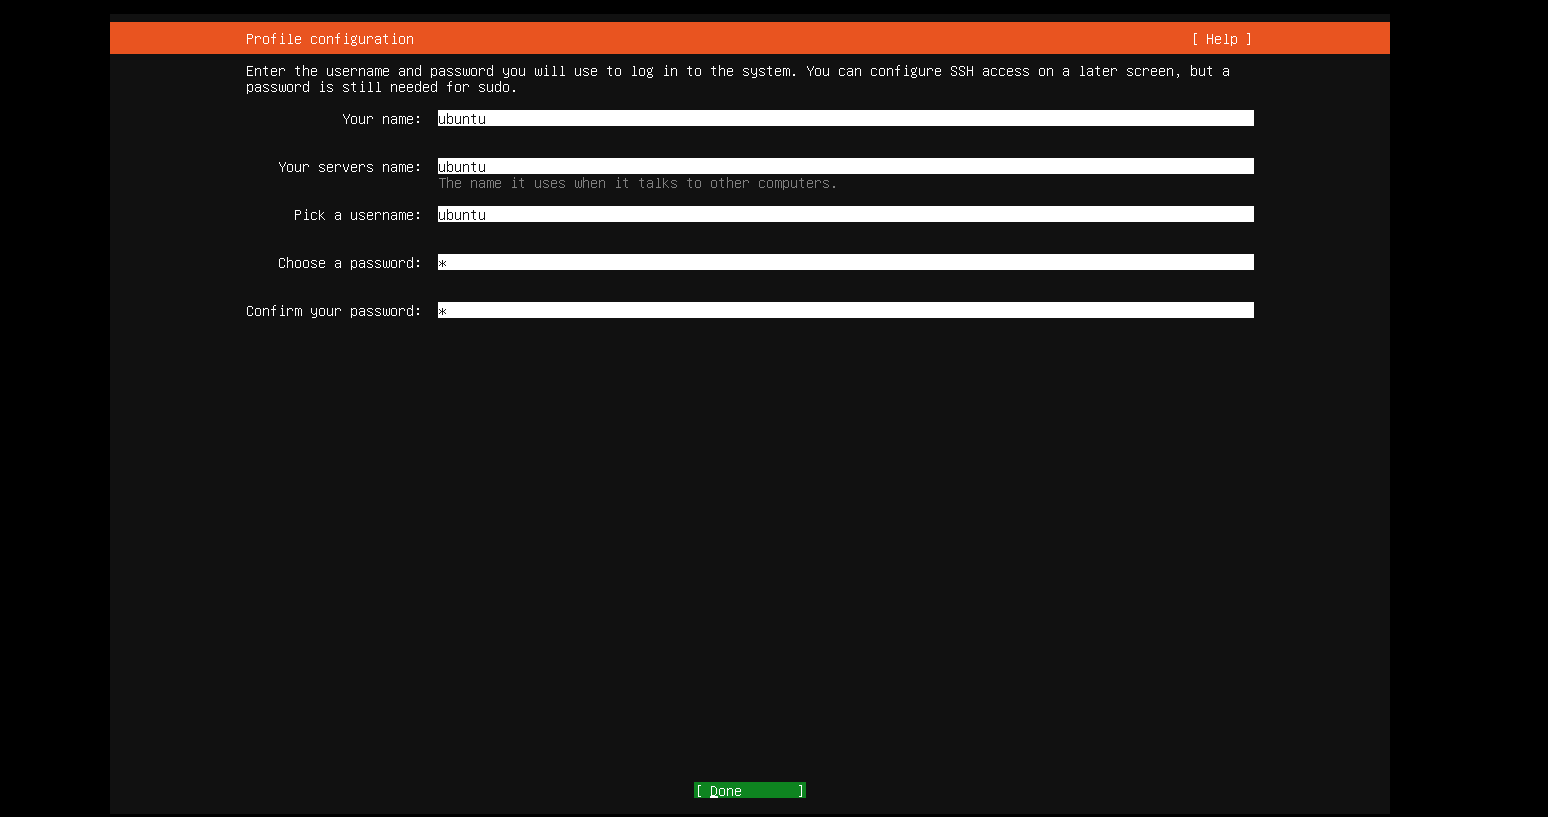
Task: Click the hint text about talking to computers
Action: click(637, 183)
